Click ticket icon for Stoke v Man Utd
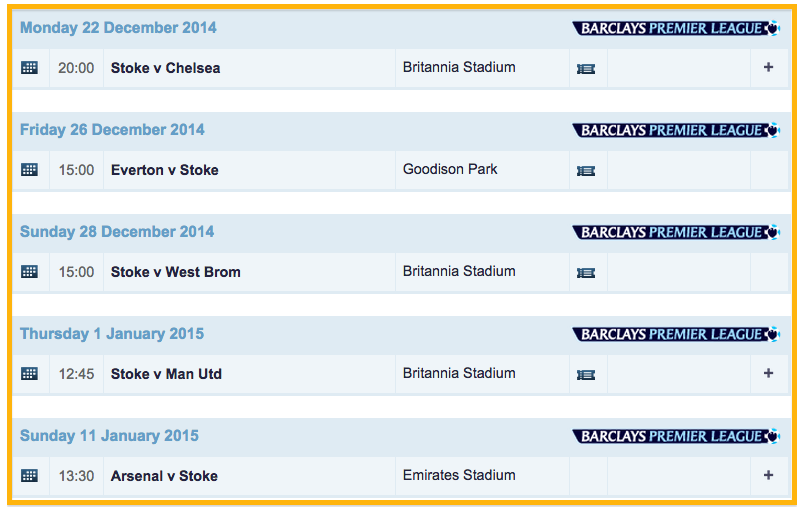Screen dimensions: 808x512 586,375
